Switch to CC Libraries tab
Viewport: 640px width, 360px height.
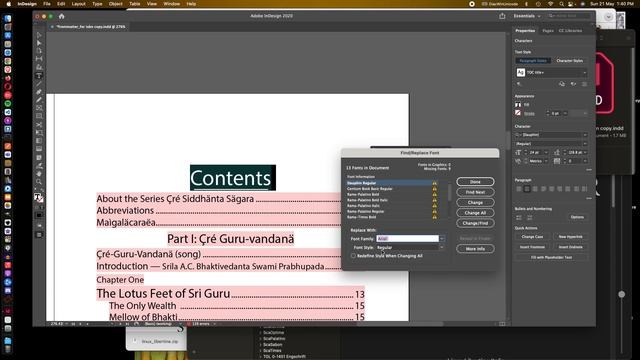point(570,31)
